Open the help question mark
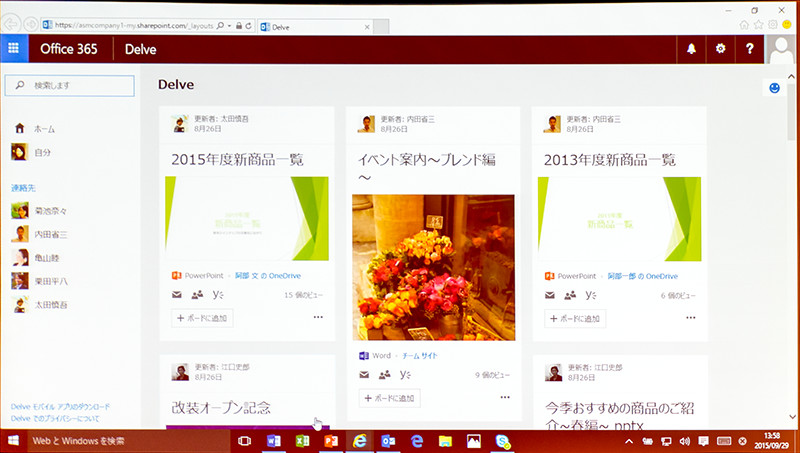Screen dimensions: 800x453 pyautogui.click(x=749, y=48)
